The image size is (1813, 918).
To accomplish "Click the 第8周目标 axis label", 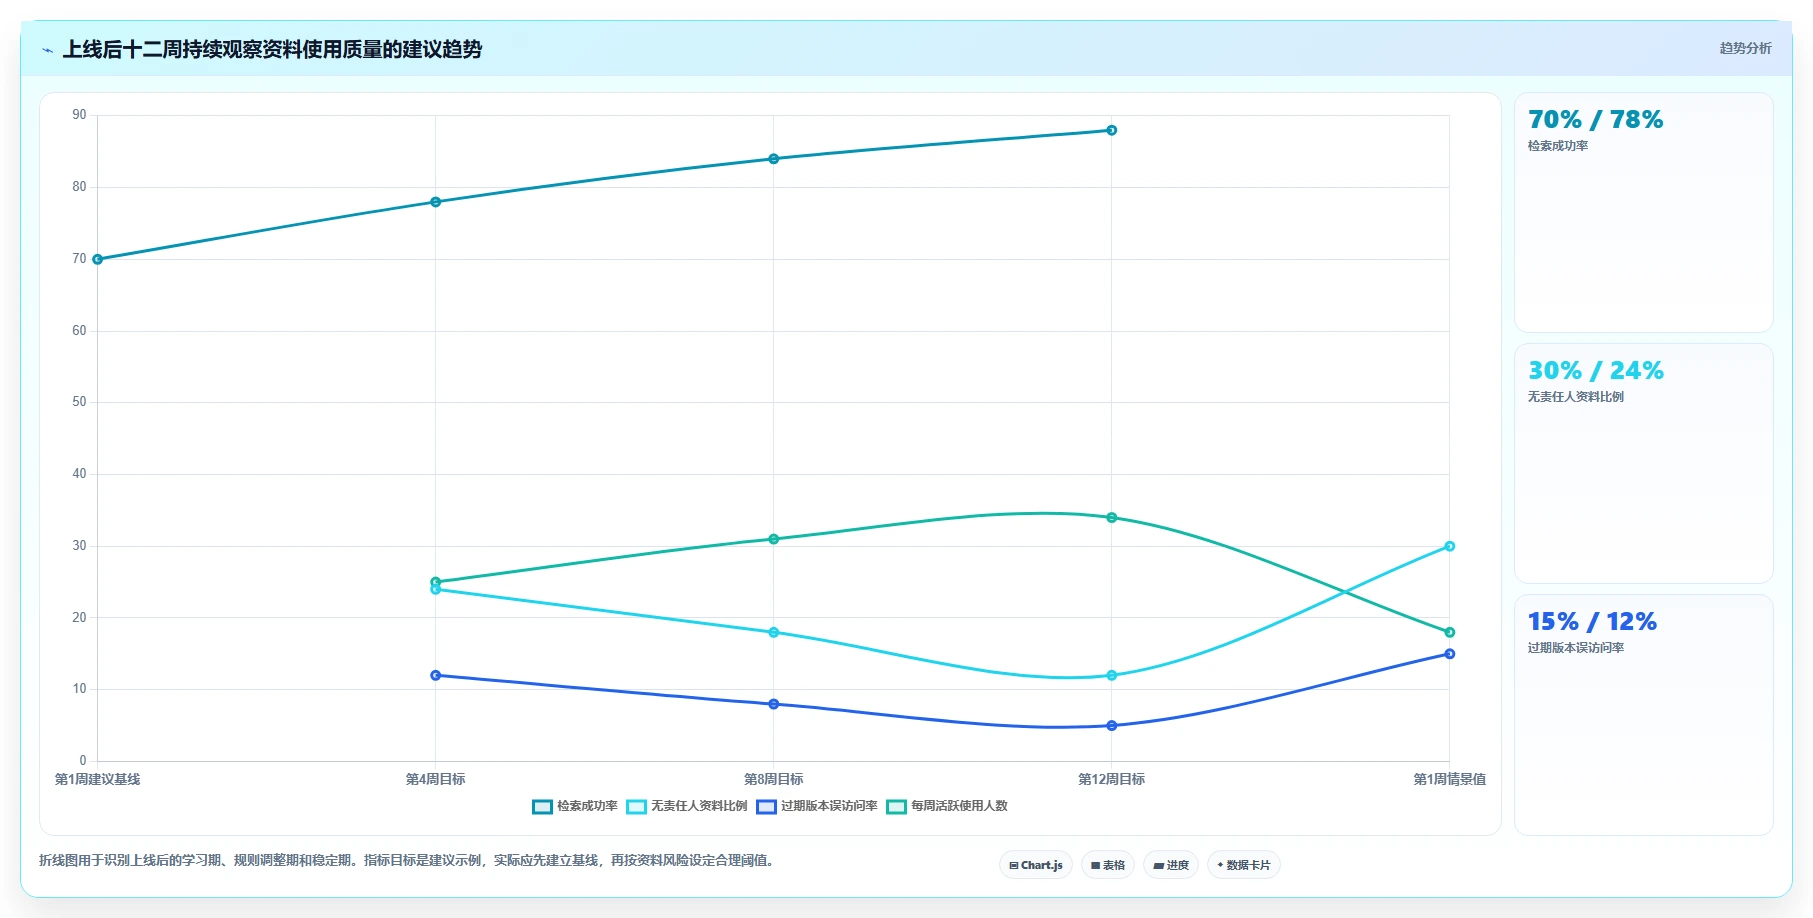I will pyautogui.click(x=774, y=779).
